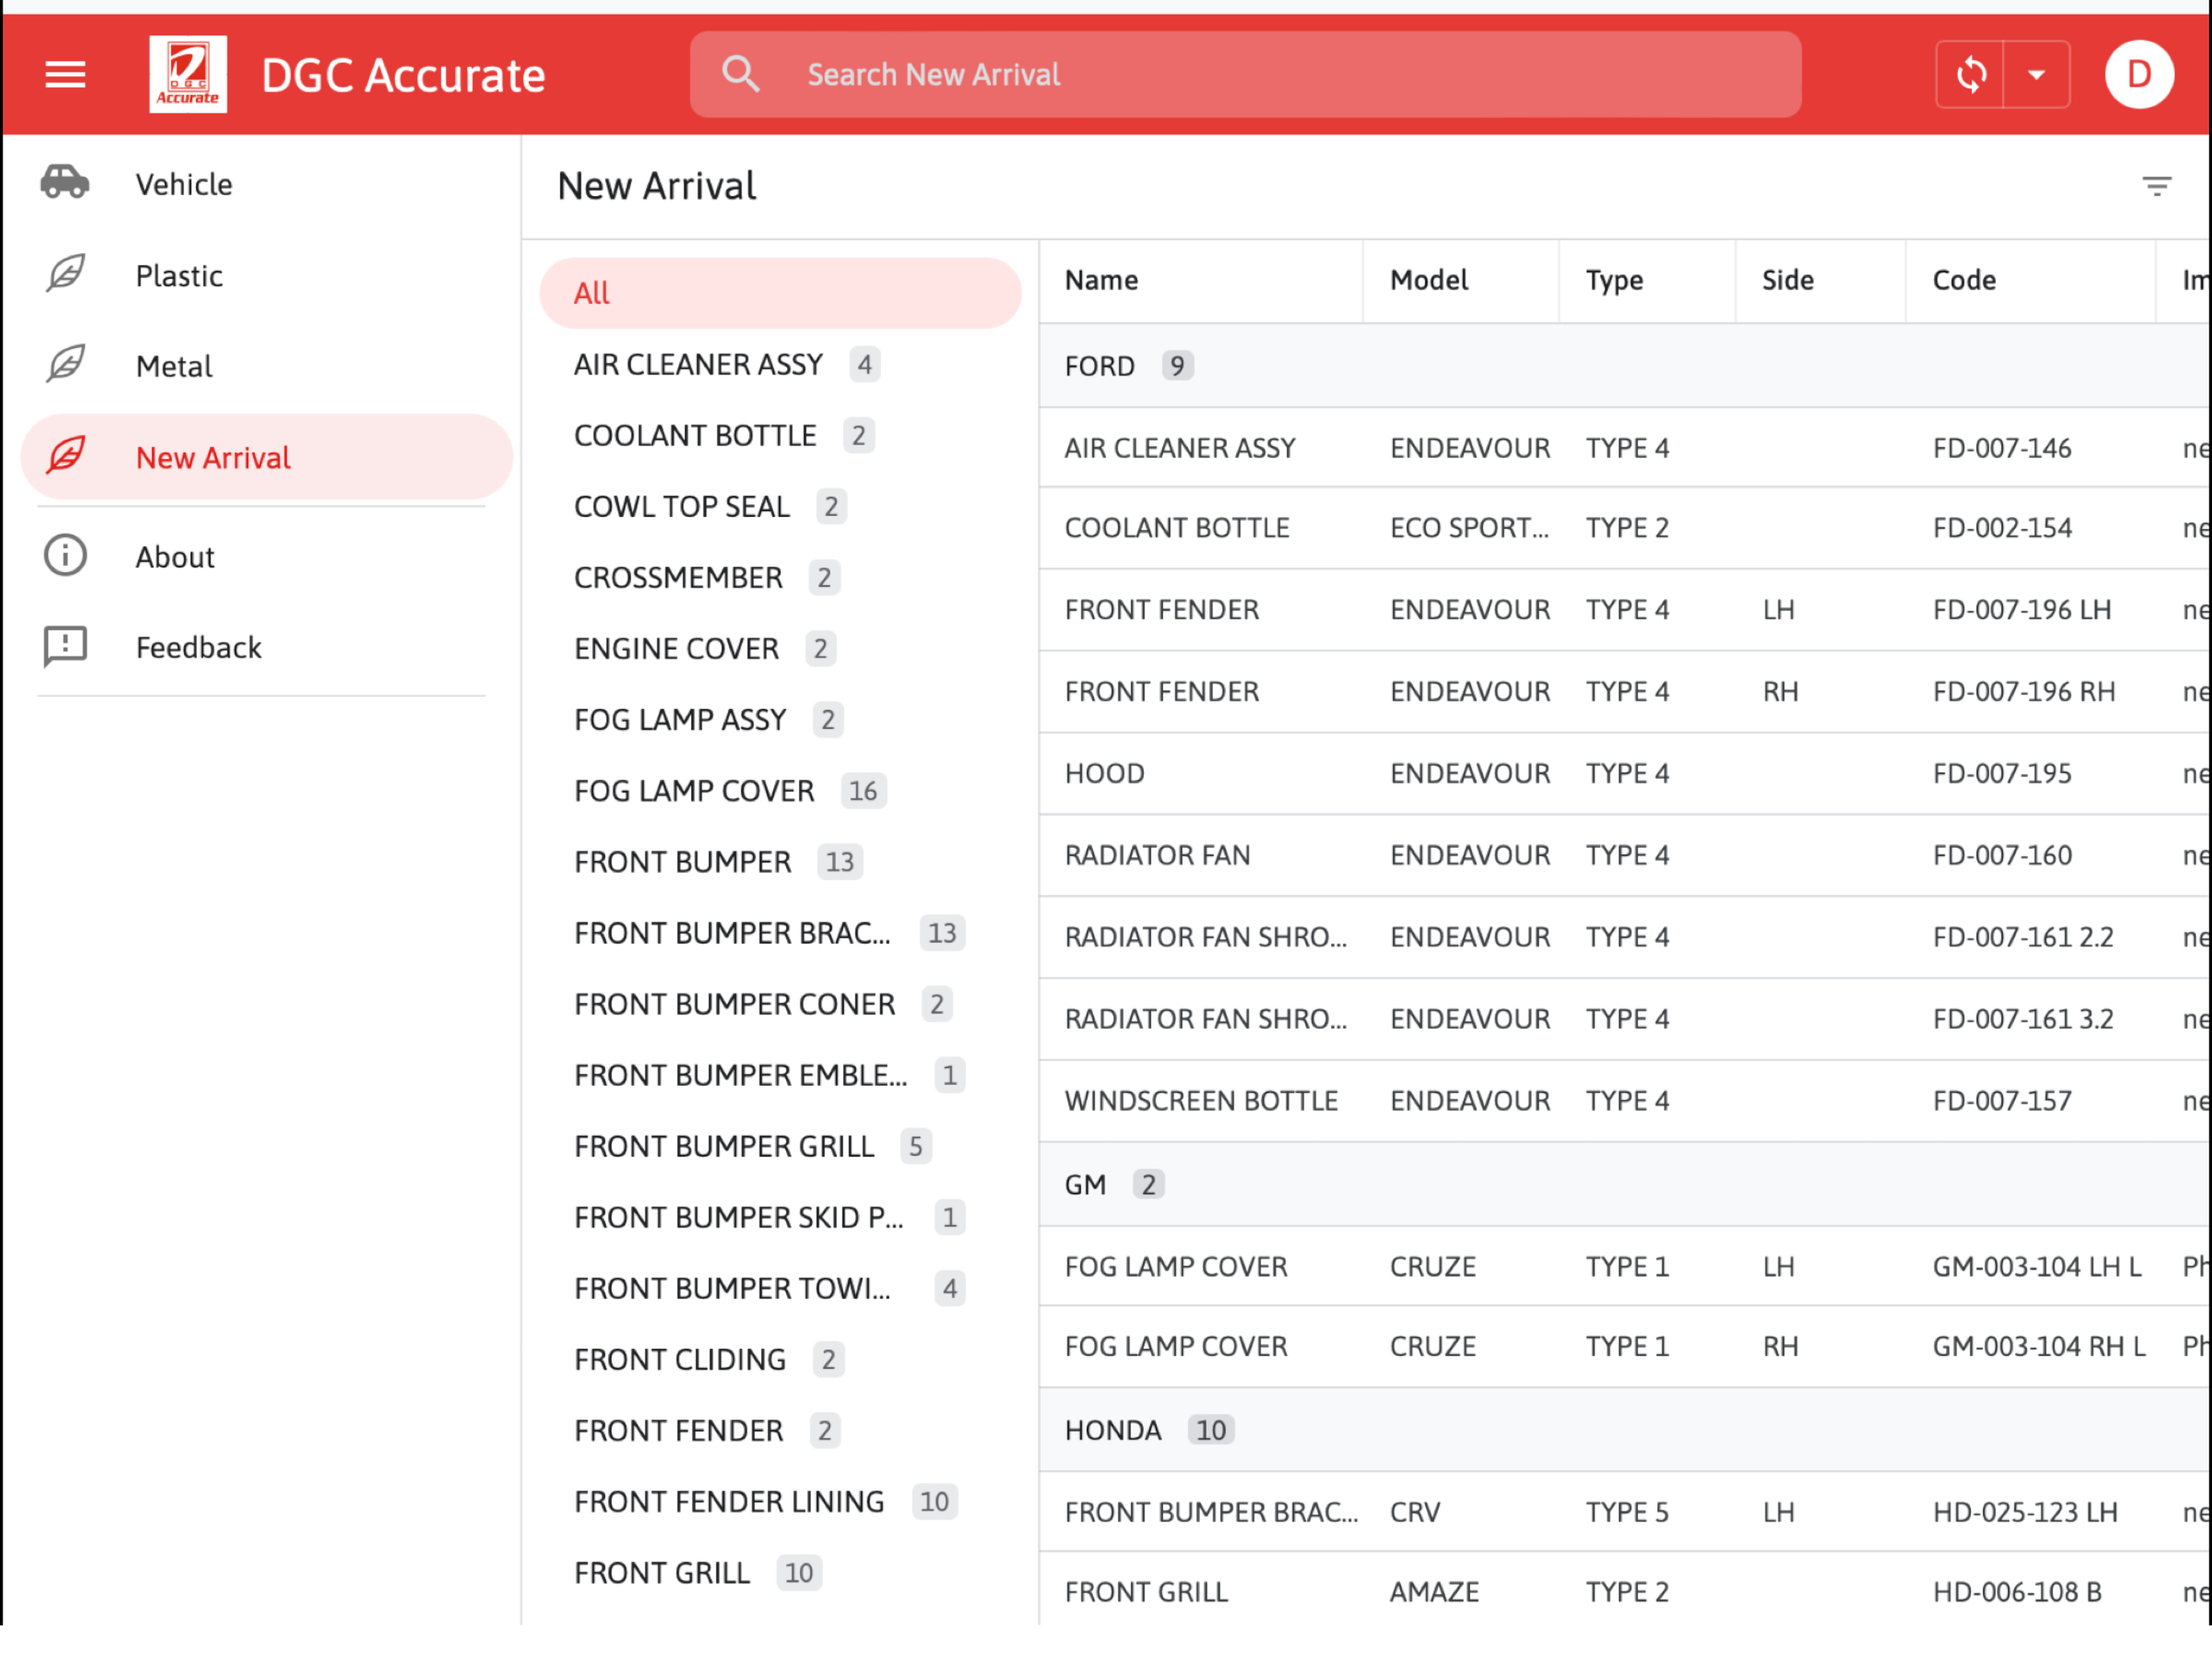The height and width of the screenshot is (1659, 2212).
Task: Filter by FRONT FENDER category
Action: [780, 1429]
